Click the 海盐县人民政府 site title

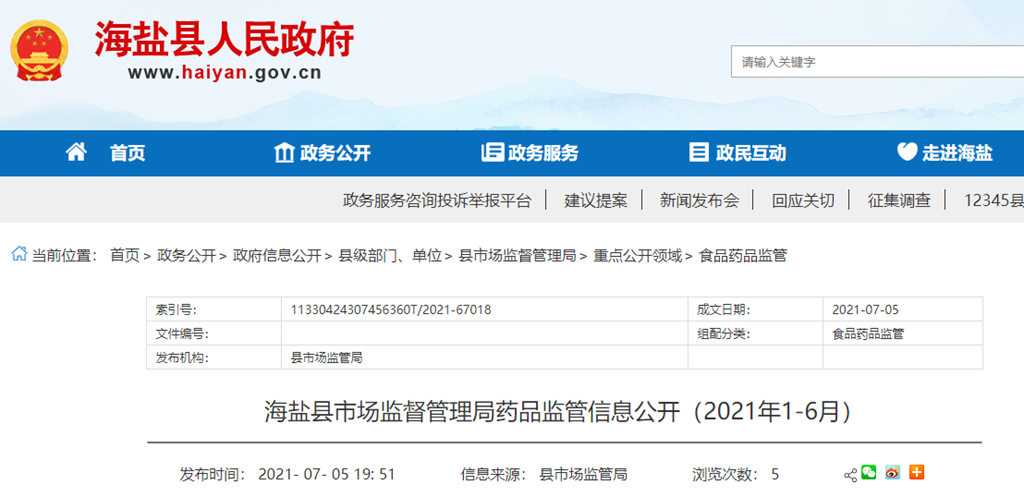[225, 40]
